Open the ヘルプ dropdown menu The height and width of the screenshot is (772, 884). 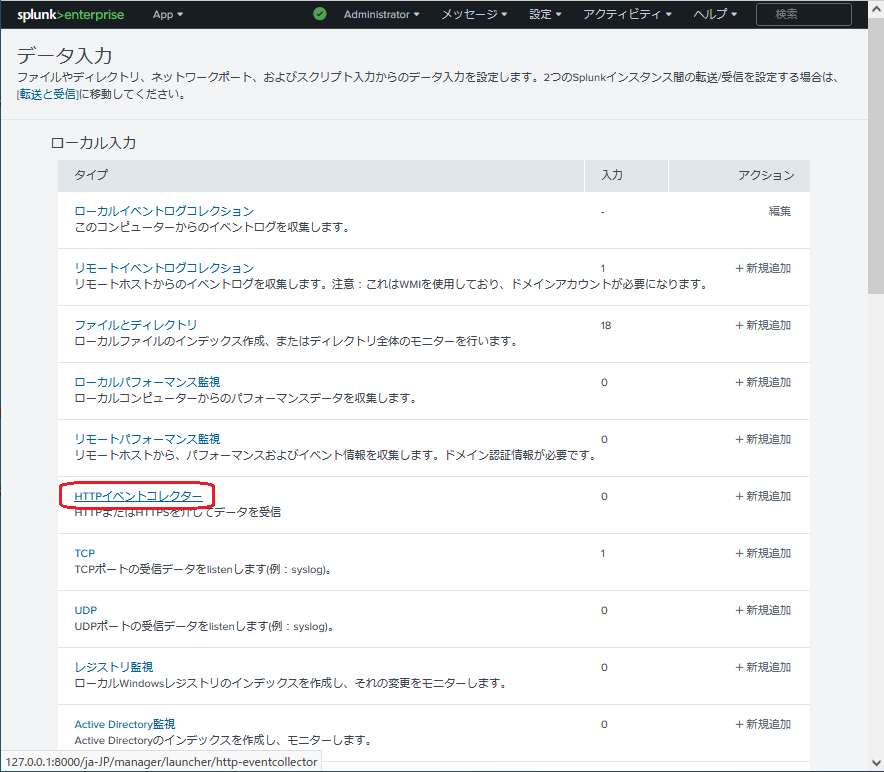pos(715,15)
